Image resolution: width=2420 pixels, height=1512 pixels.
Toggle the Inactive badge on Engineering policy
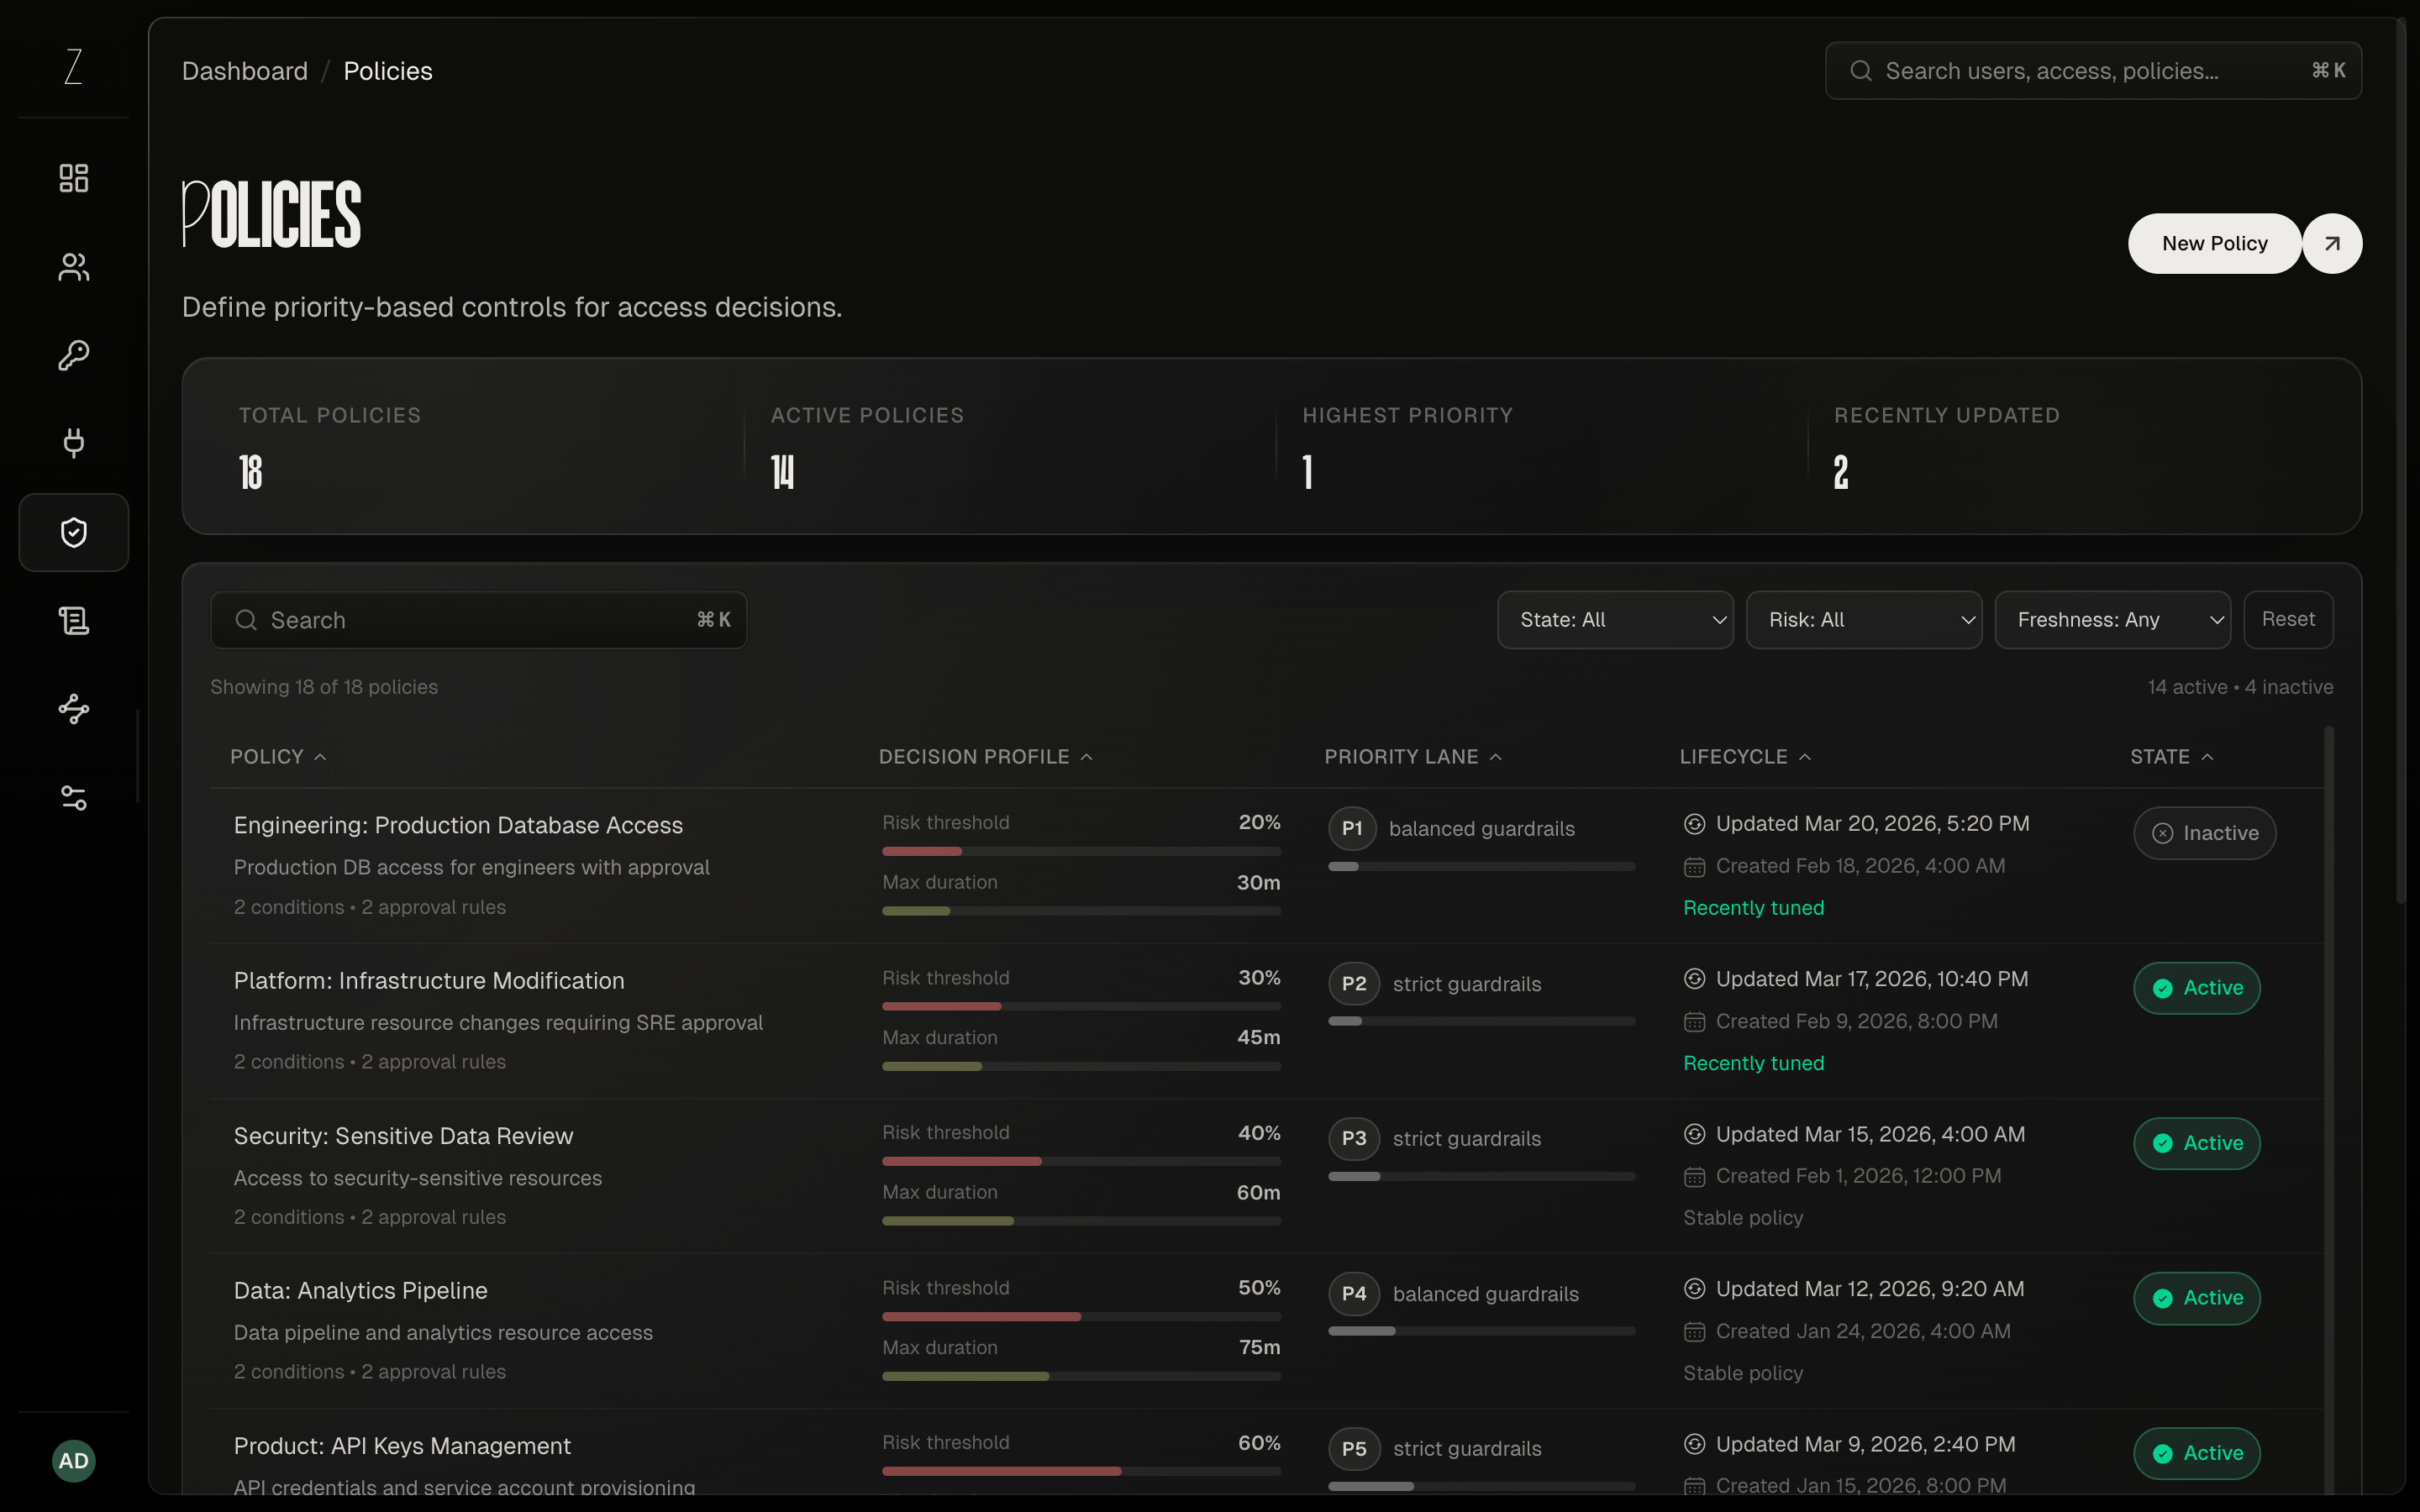click(2204, 833)
